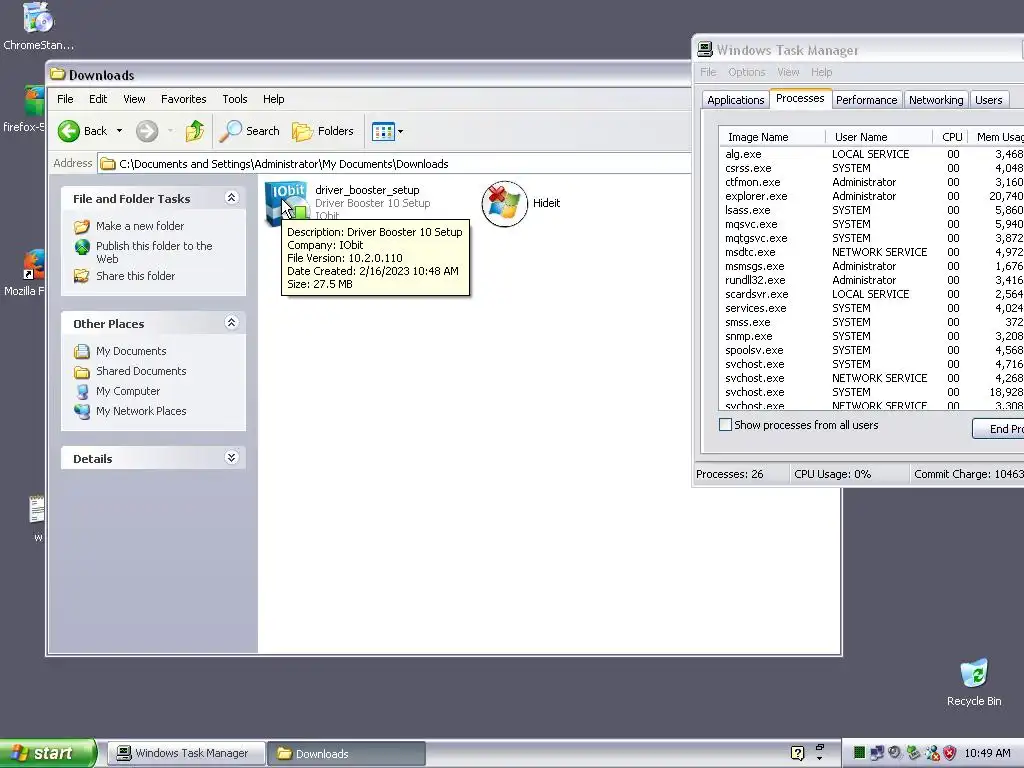Click the address bar path field

(394, 164)
